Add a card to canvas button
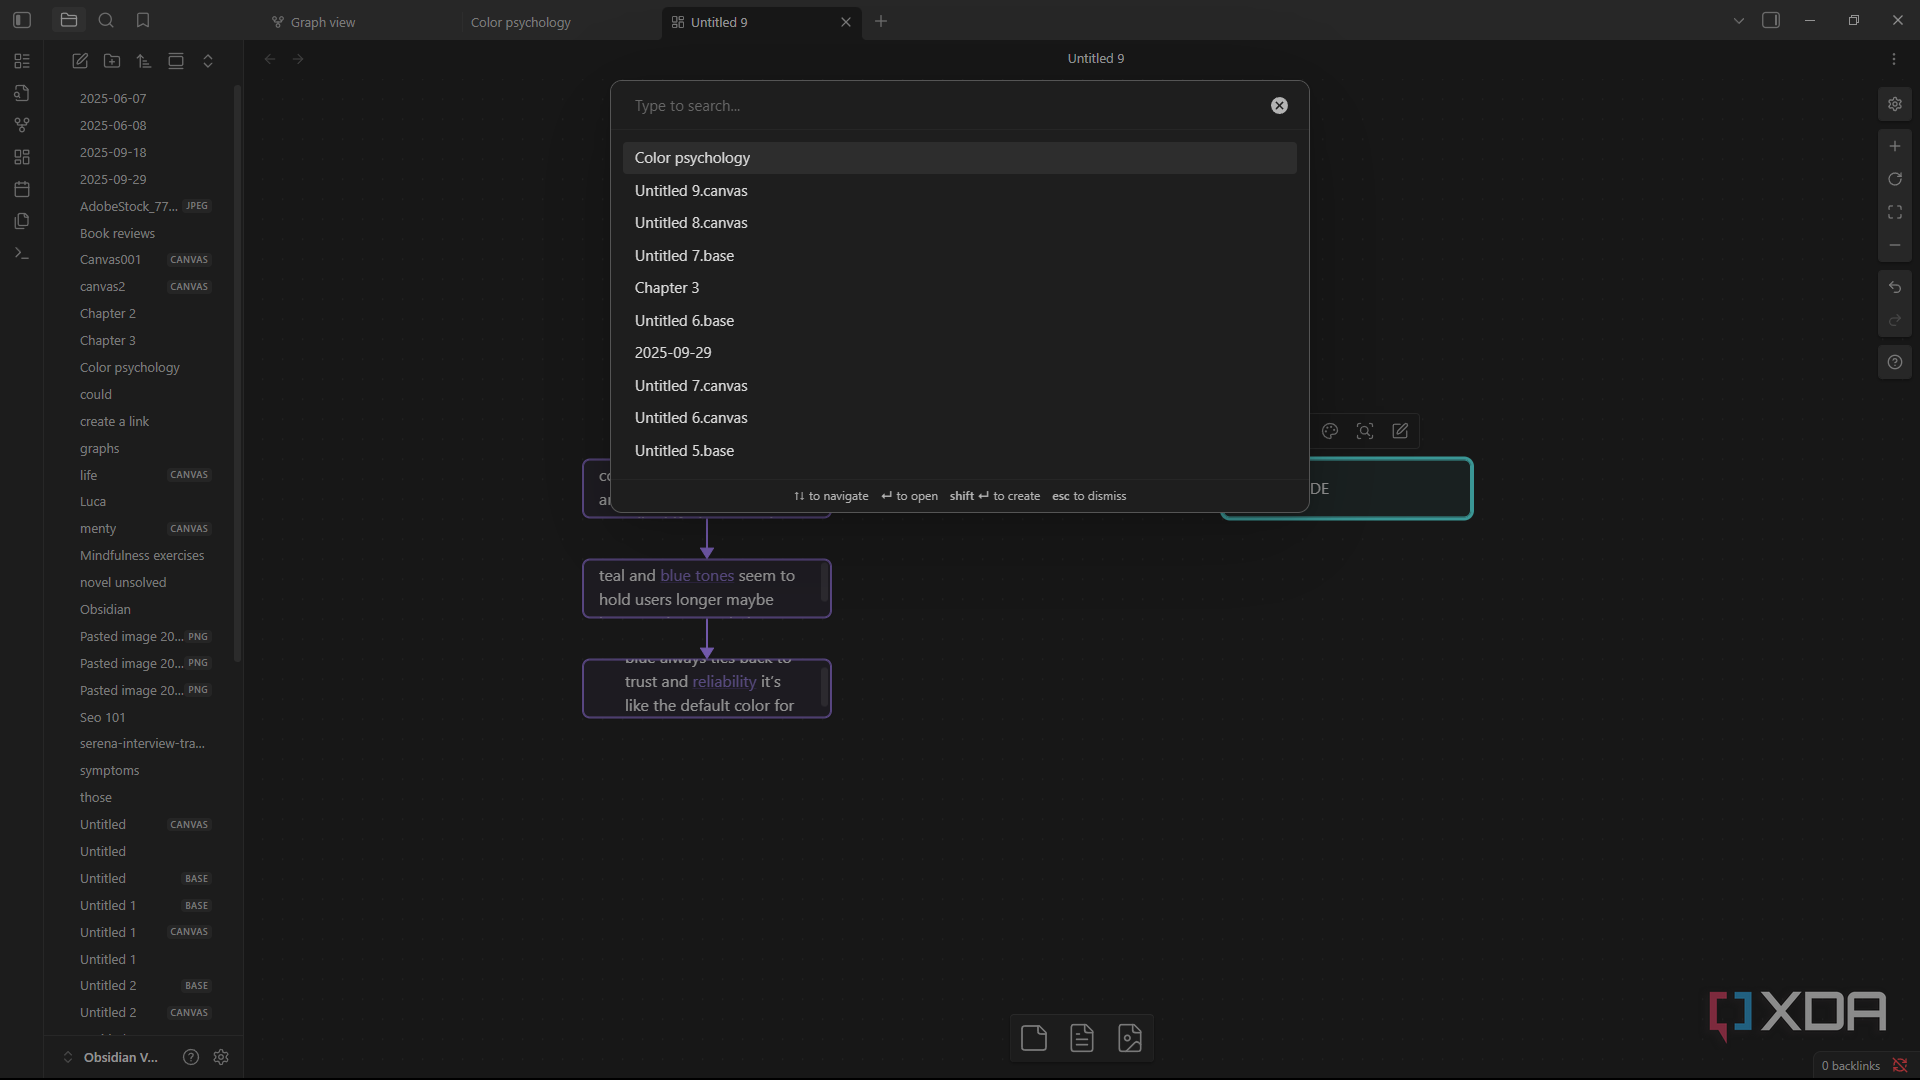 [1034, 1038]
